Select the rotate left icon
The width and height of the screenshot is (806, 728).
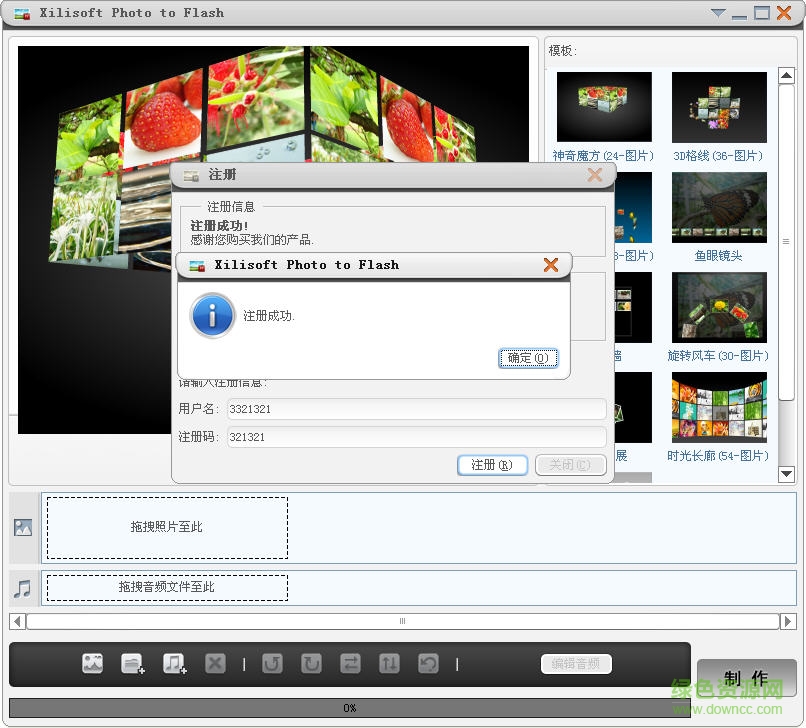coord(270,663)
